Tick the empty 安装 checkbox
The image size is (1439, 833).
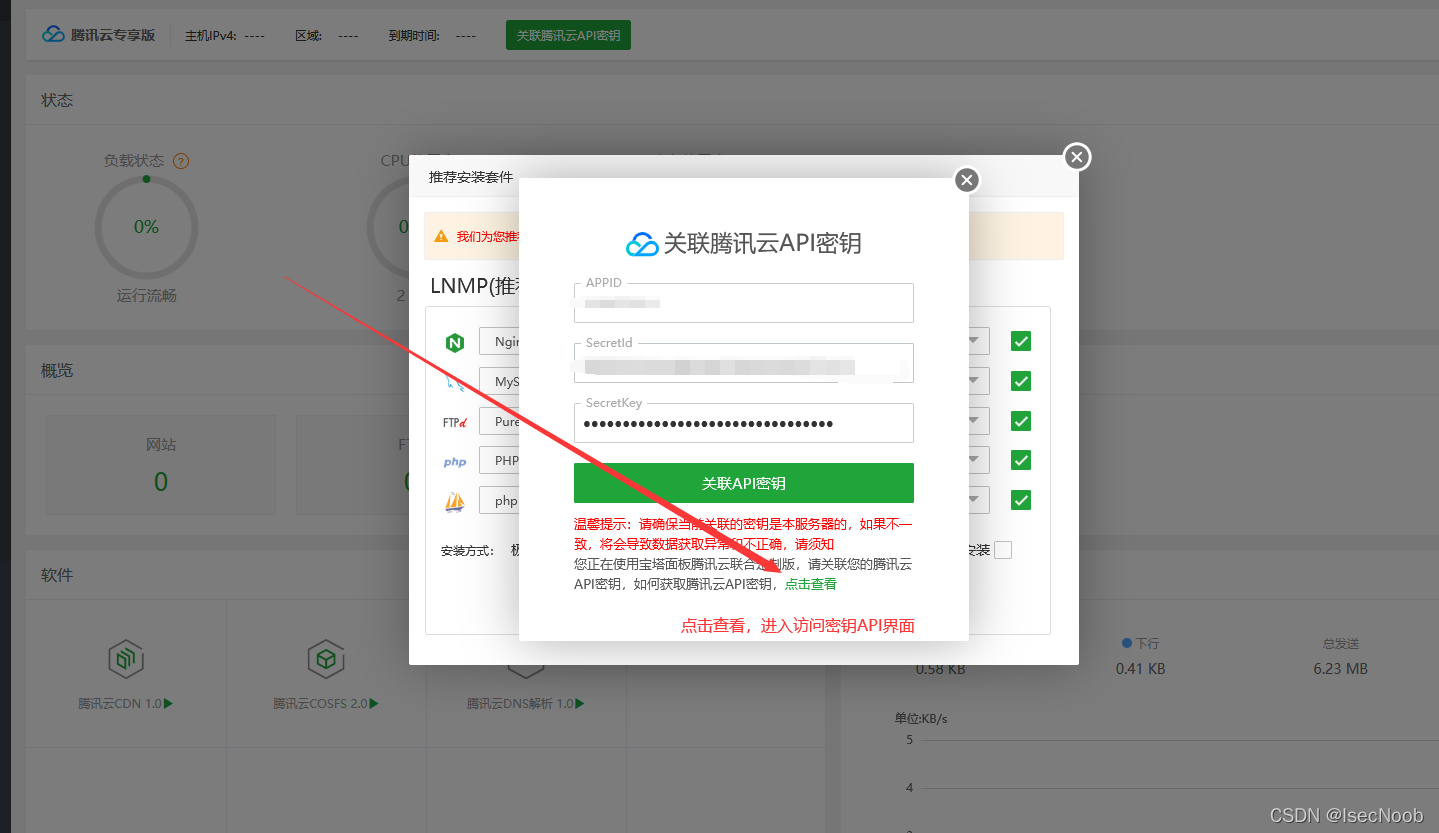[x=1003, y=550]
